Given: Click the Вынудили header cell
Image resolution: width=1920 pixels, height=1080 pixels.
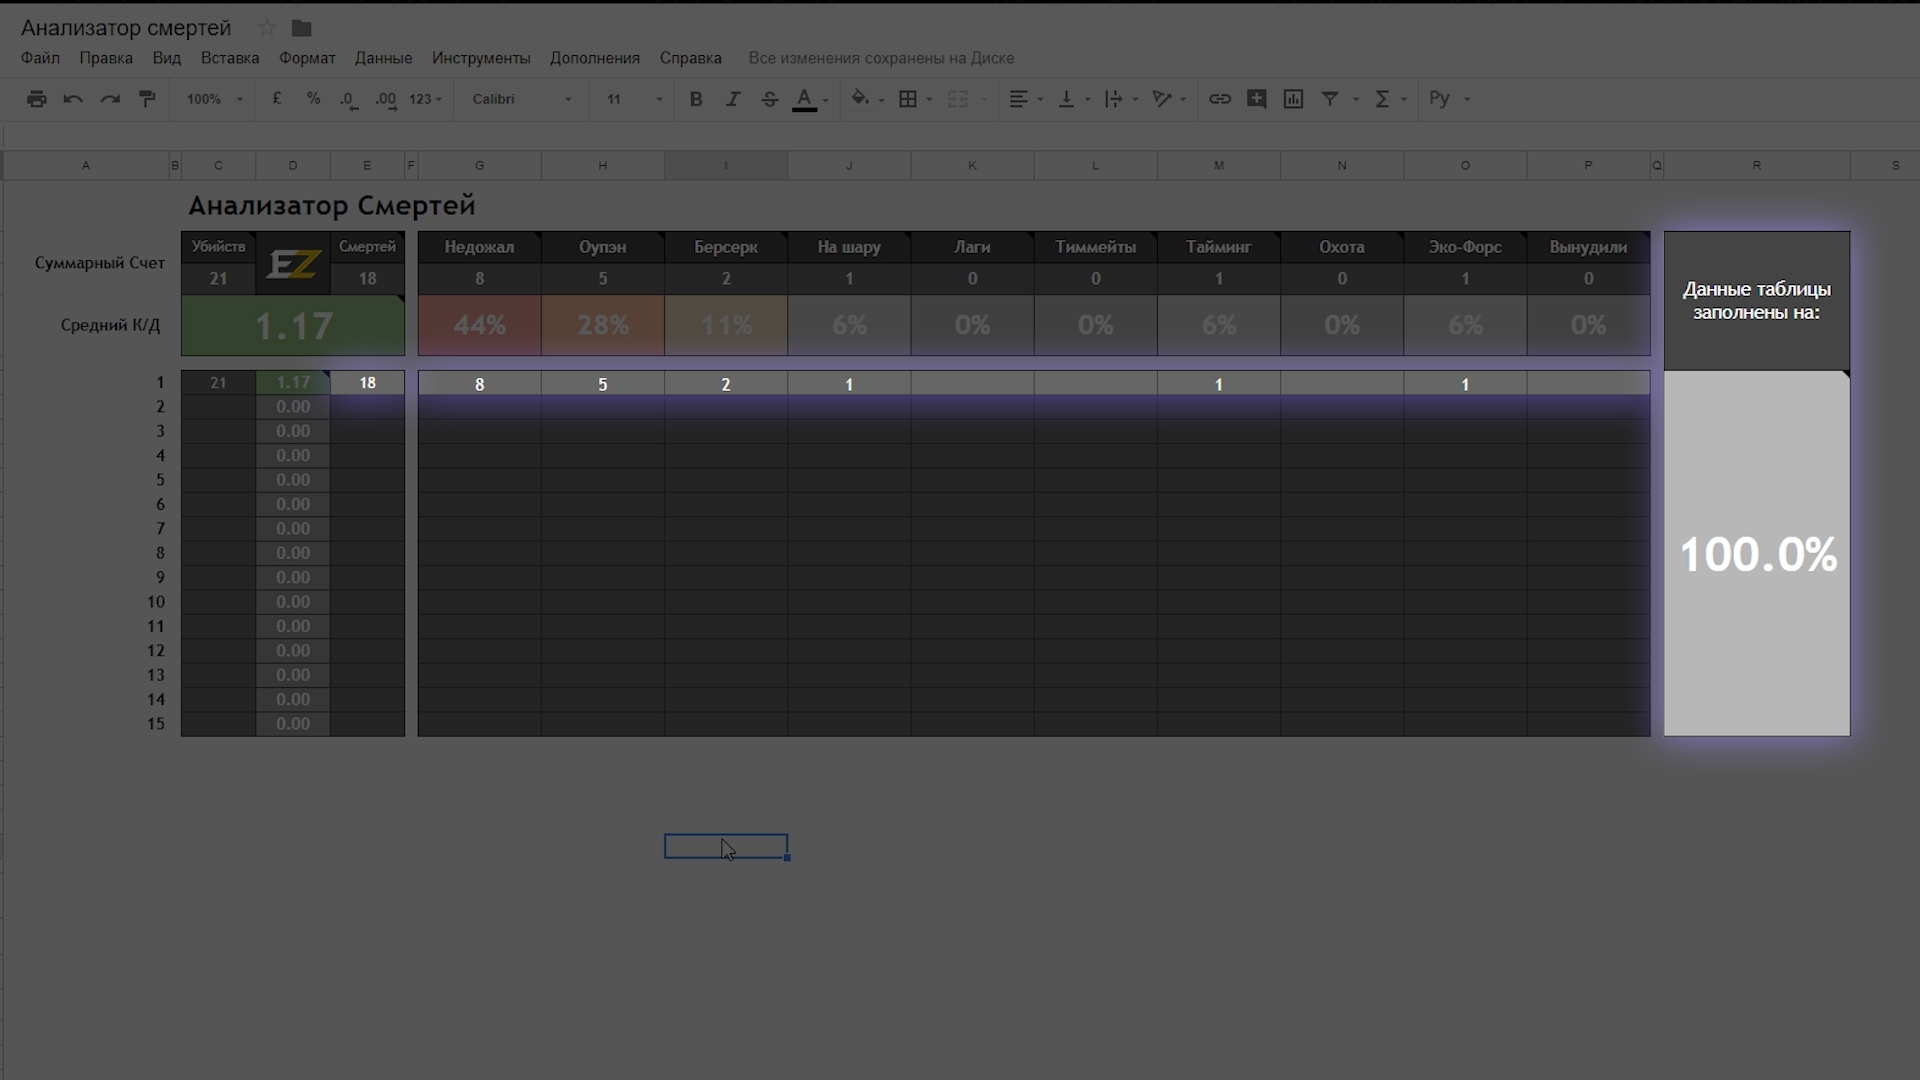Looking at the screenshot, I should point(1589,247).
